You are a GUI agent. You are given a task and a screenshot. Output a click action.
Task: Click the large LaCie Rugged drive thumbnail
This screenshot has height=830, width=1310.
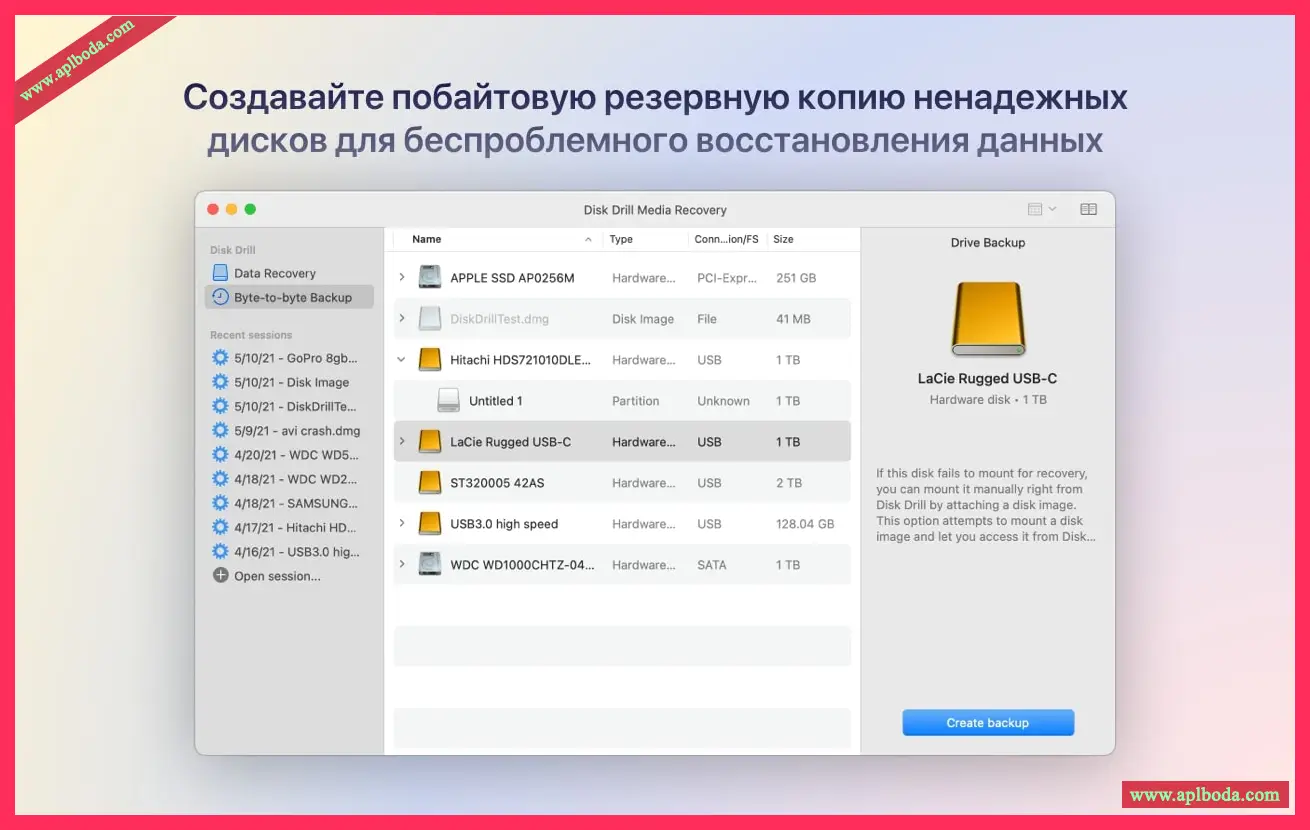(987, 320)
